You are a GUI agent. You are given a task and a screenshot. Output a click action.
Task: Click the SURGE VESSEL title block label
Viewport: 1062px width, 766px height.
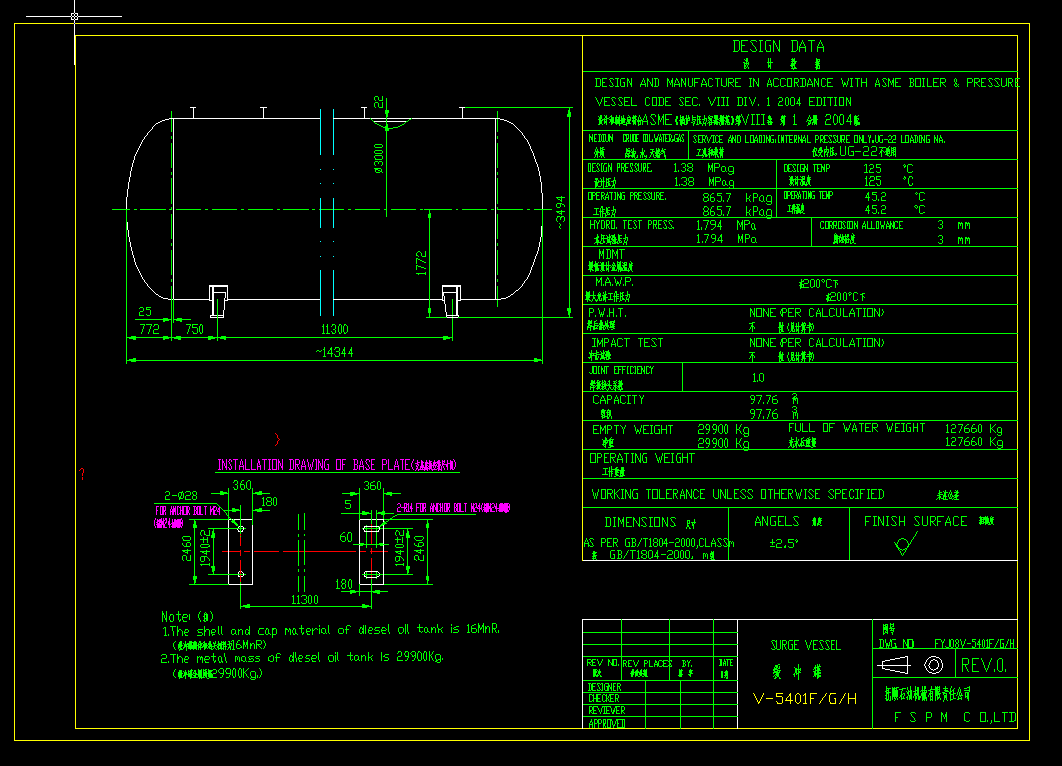click(x=805, y=646)
